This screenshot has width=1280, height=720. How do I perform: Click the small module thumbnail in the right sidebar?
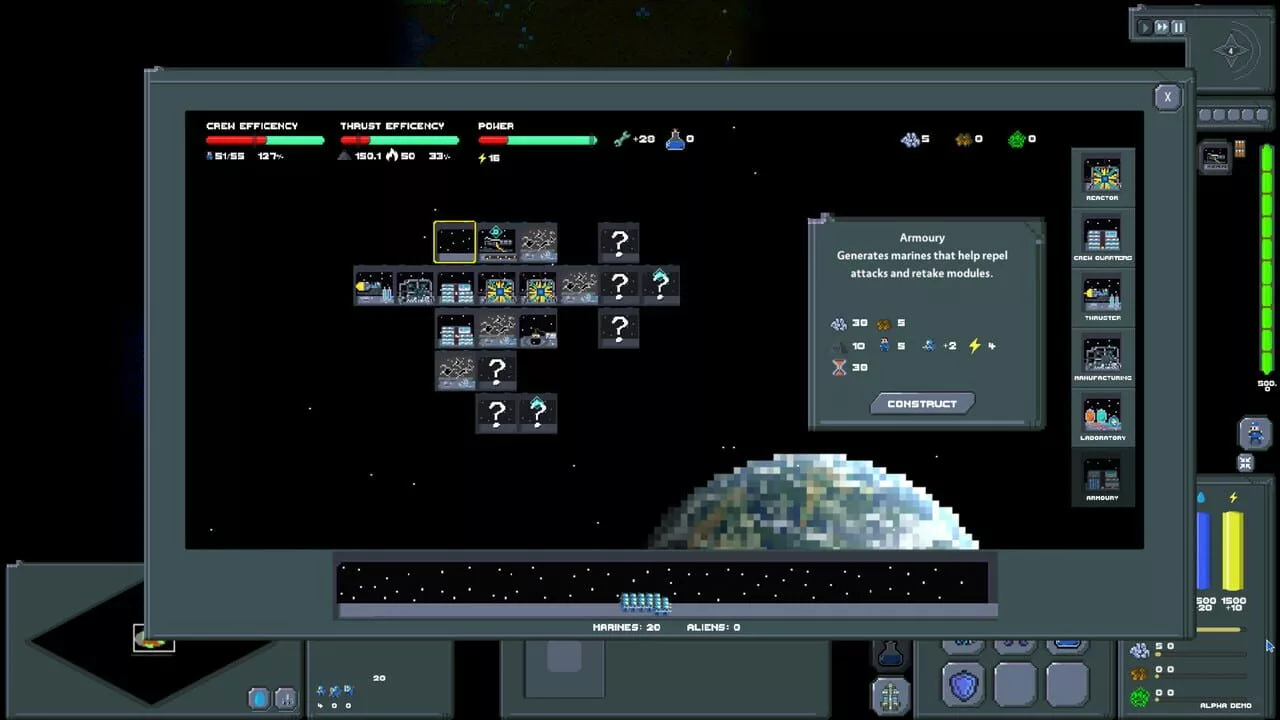(1216, 157)
